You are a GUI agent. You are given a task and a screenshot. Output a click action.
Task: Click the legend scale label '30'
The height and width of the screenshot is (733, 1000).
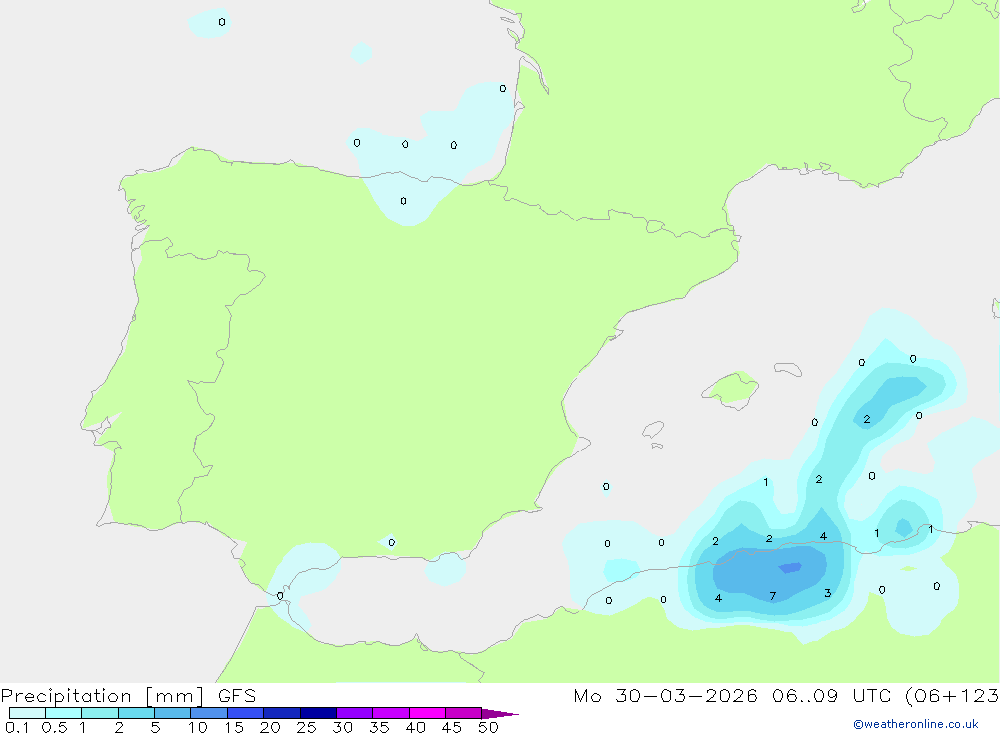[342, 727]
